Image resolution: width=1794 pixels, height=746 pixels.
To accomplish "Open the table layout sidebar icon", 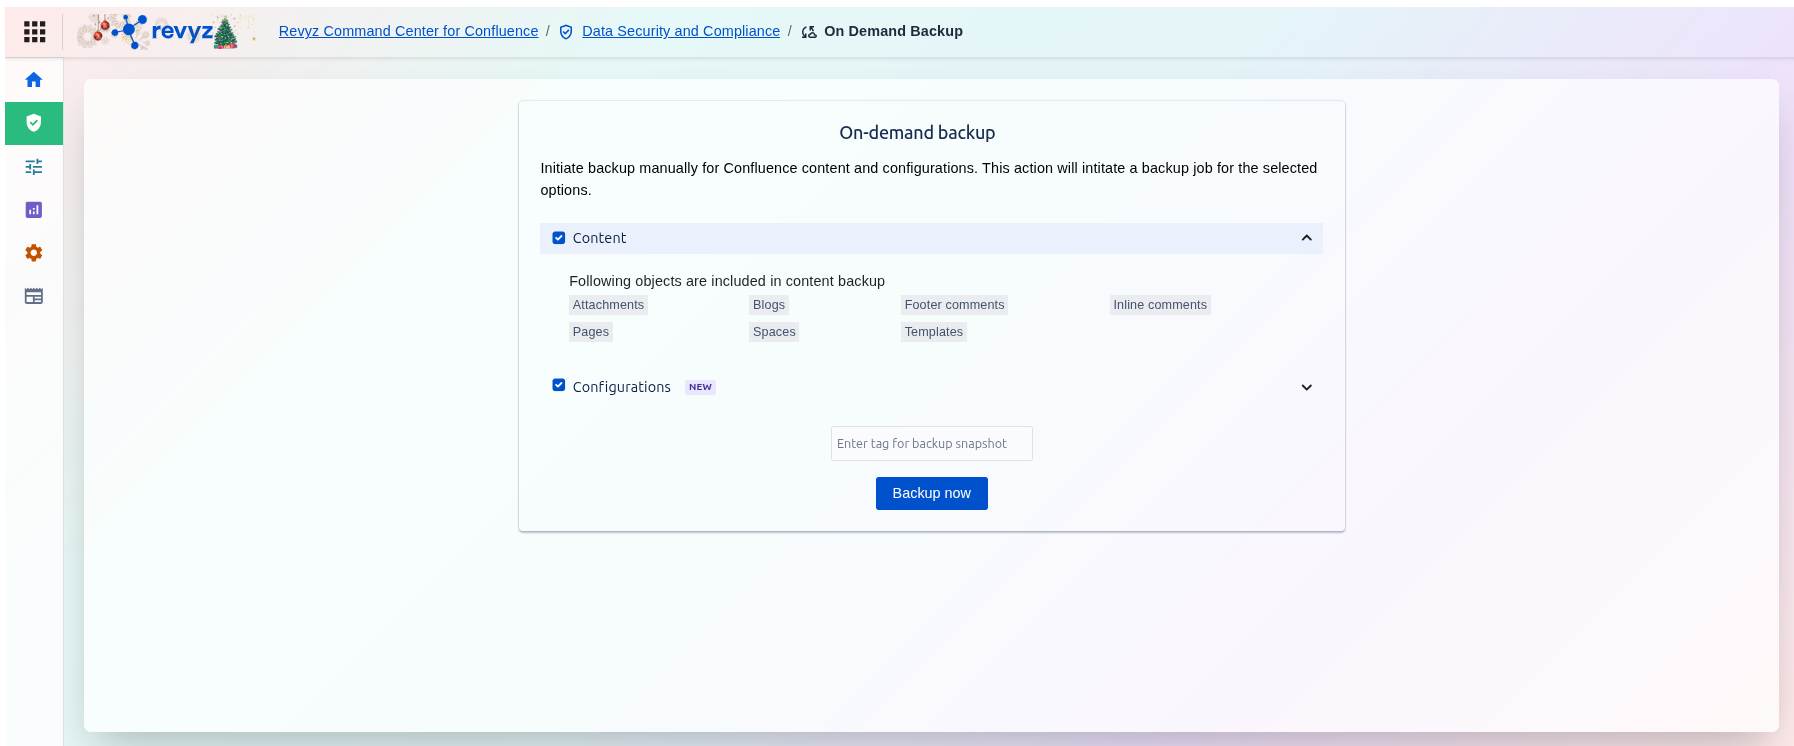I will pos(34,296).
